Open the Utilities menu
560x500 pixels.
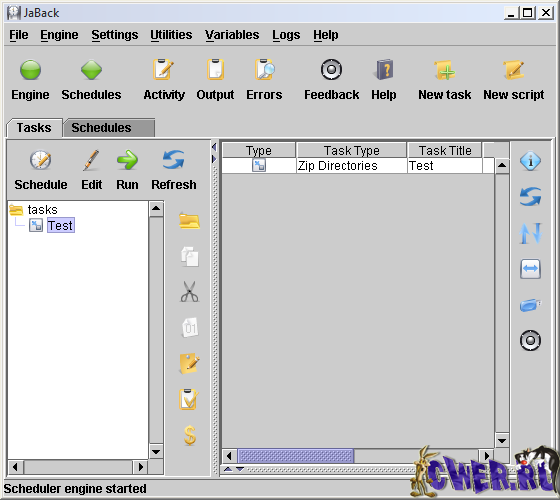(x=171, y=35)
